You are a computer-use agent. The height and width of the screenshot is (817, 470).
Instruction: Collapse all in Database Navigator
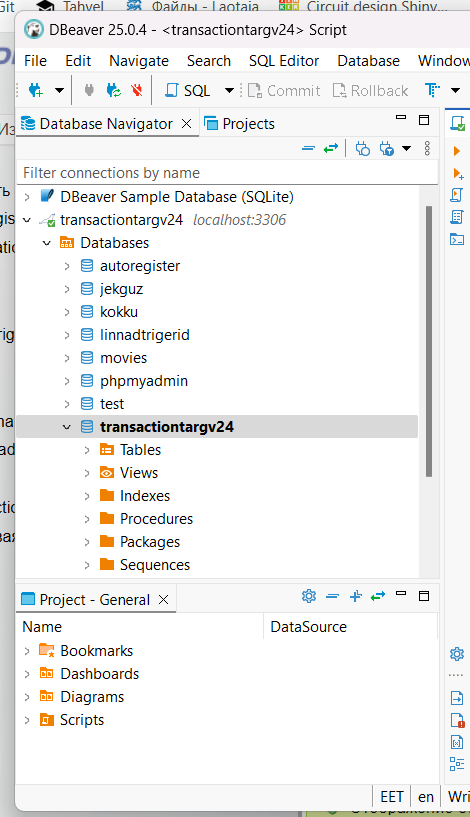[x=308, y=148]
